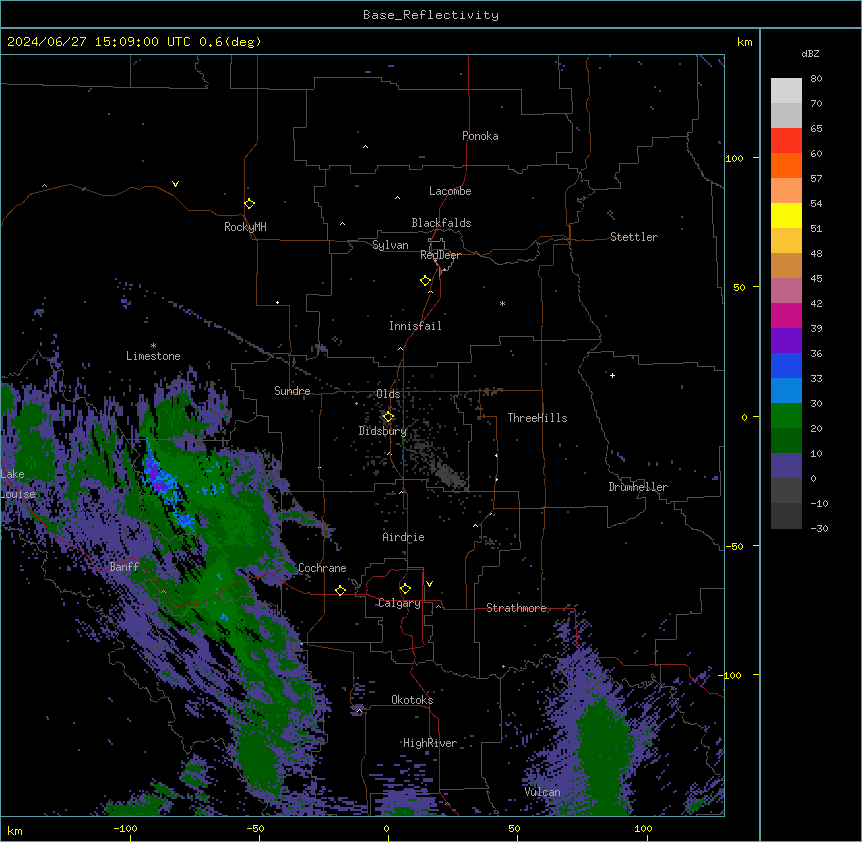Image resolution: width=862 pixels, height=842 pixels.
Task: Click the yellow diamond marker above Calgary label
Action: pos(405,589)
